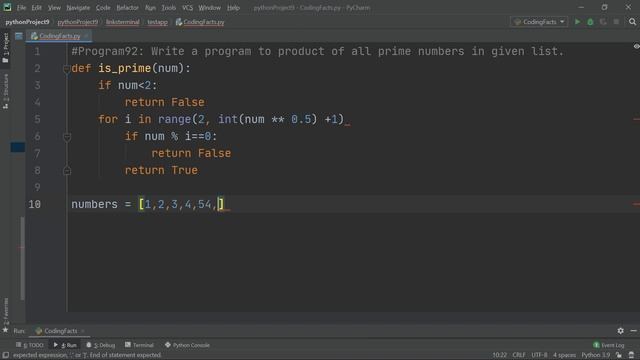Image resolution: width=640 pixels, height=360 pixels.
Task: Open the Terminal tool window
Action: [x=140, y=345]
